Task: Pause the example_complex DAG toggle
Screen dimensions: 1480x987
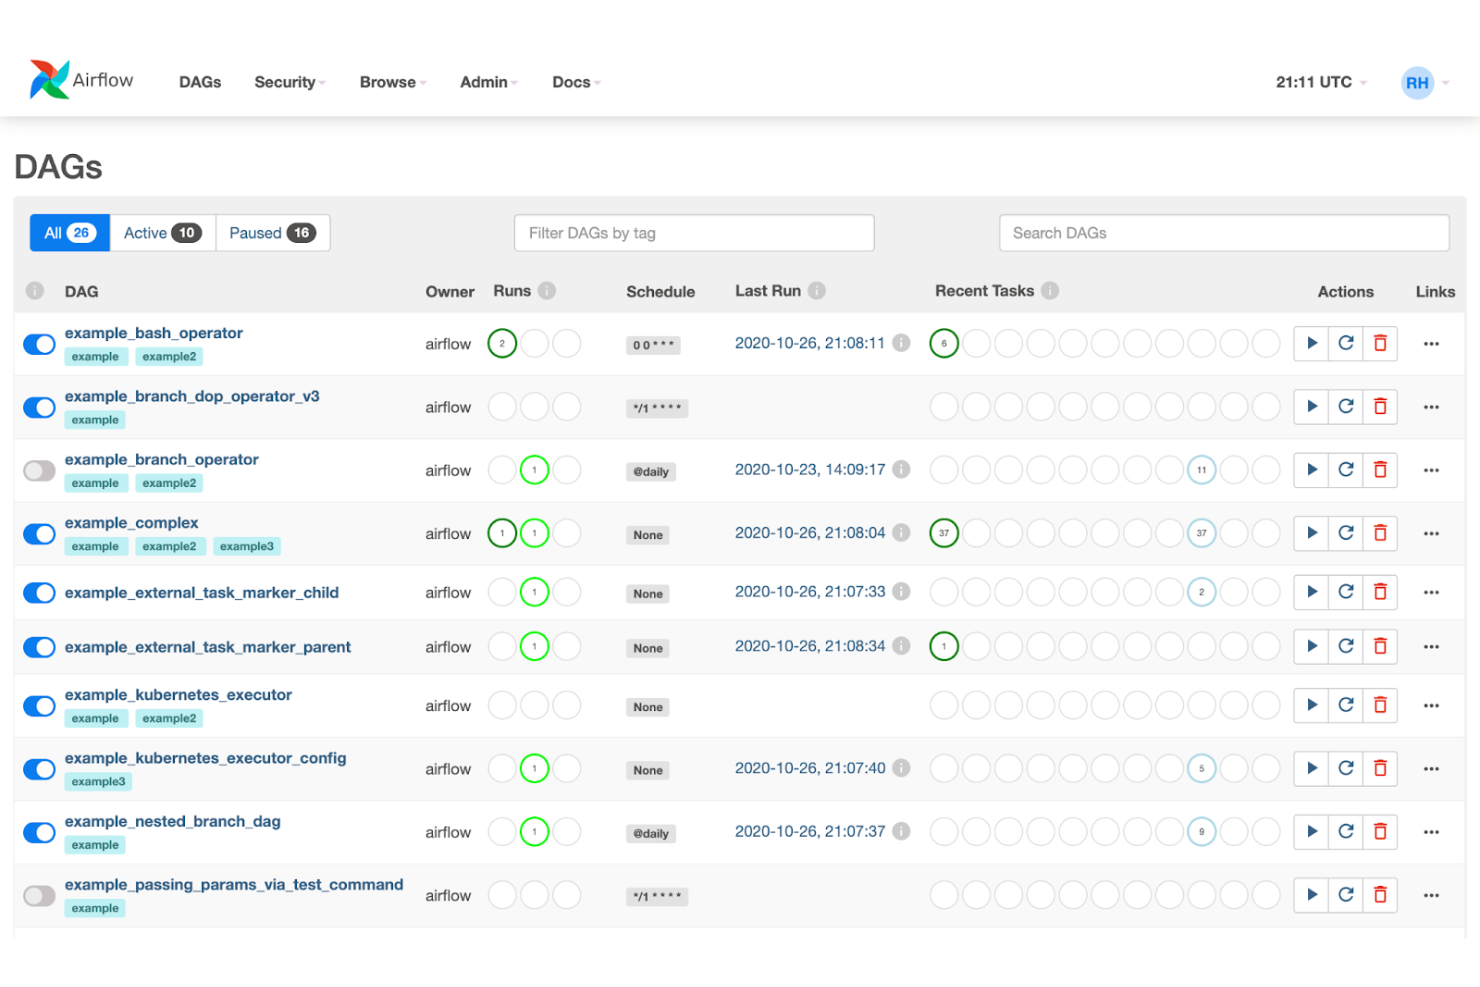Action: pyautogui.click(x=39, y=534)
